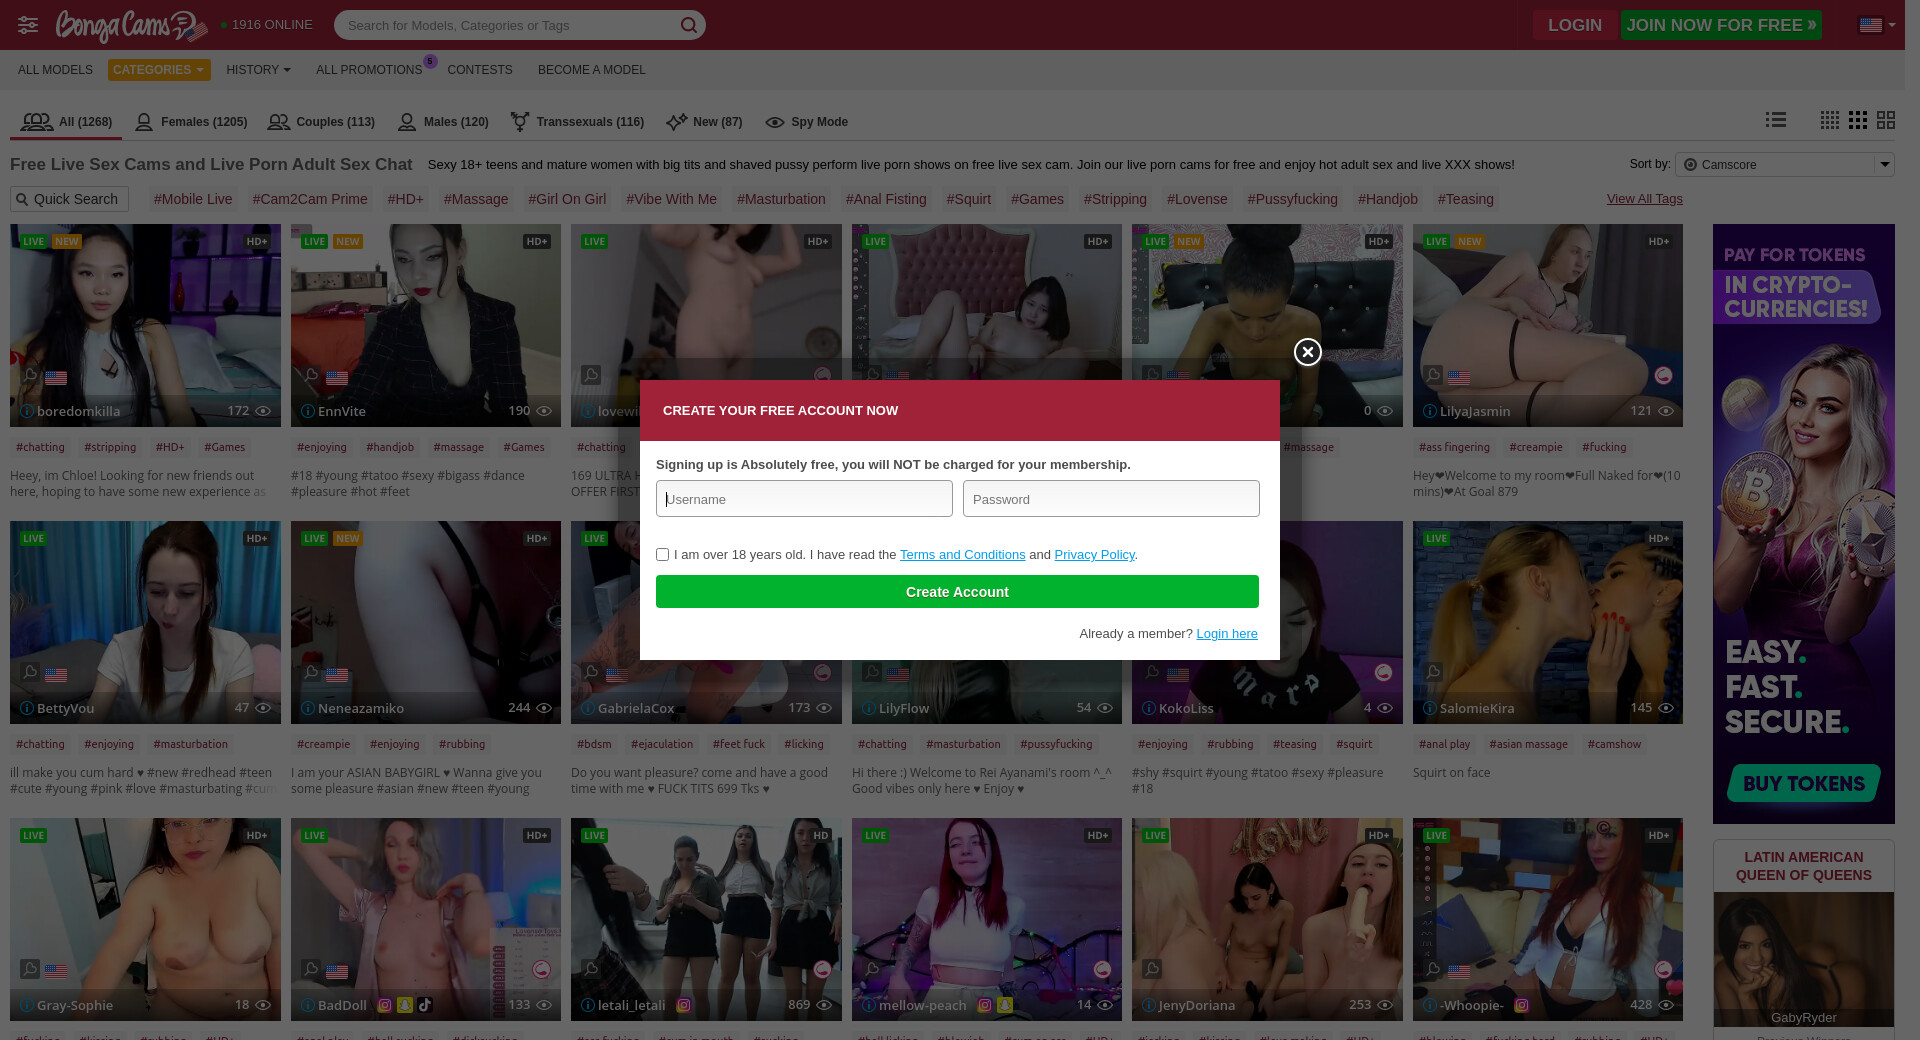Select the smallest thumbnail grid view icon
Screen dimensions: 1920x1040
click(x=1829, y=120)
